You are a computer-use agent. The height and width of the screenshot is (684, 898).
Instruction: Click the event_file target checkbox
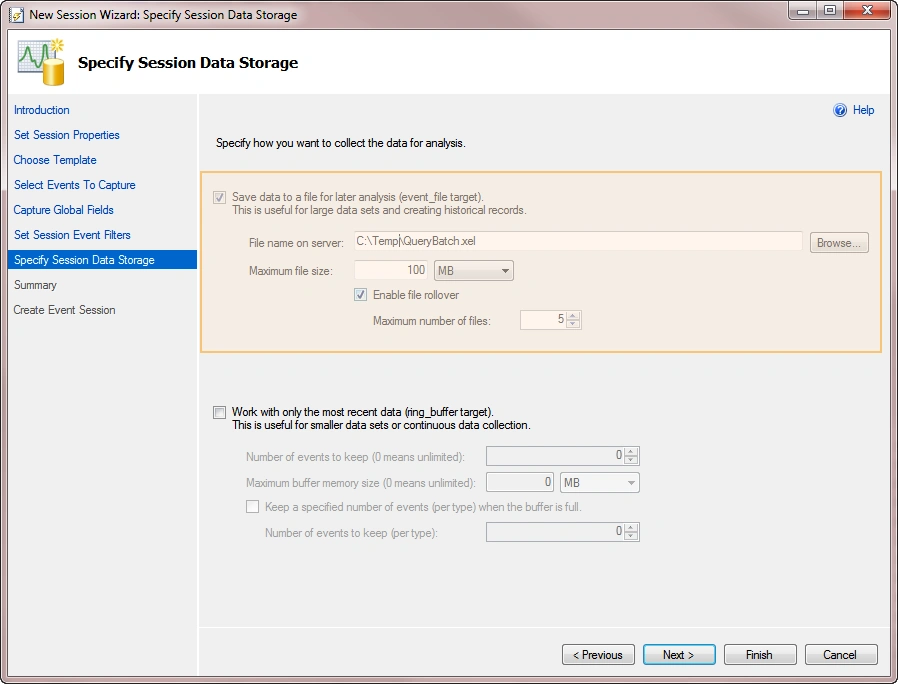tap(219, 197)
